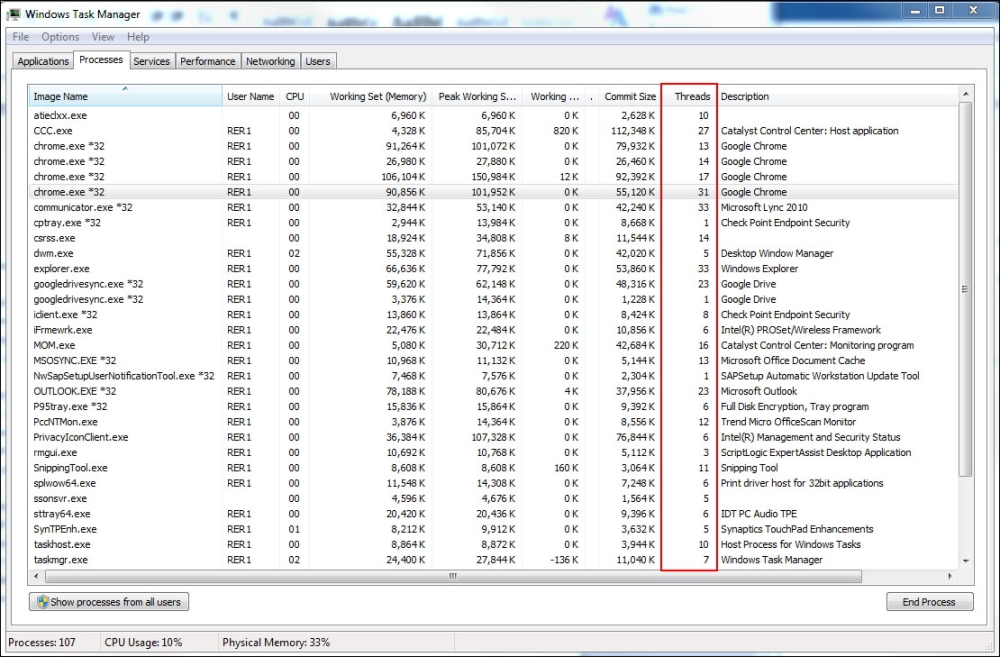Open the Help menu
Screen dimensions: 1000x657
click(138, 37)
